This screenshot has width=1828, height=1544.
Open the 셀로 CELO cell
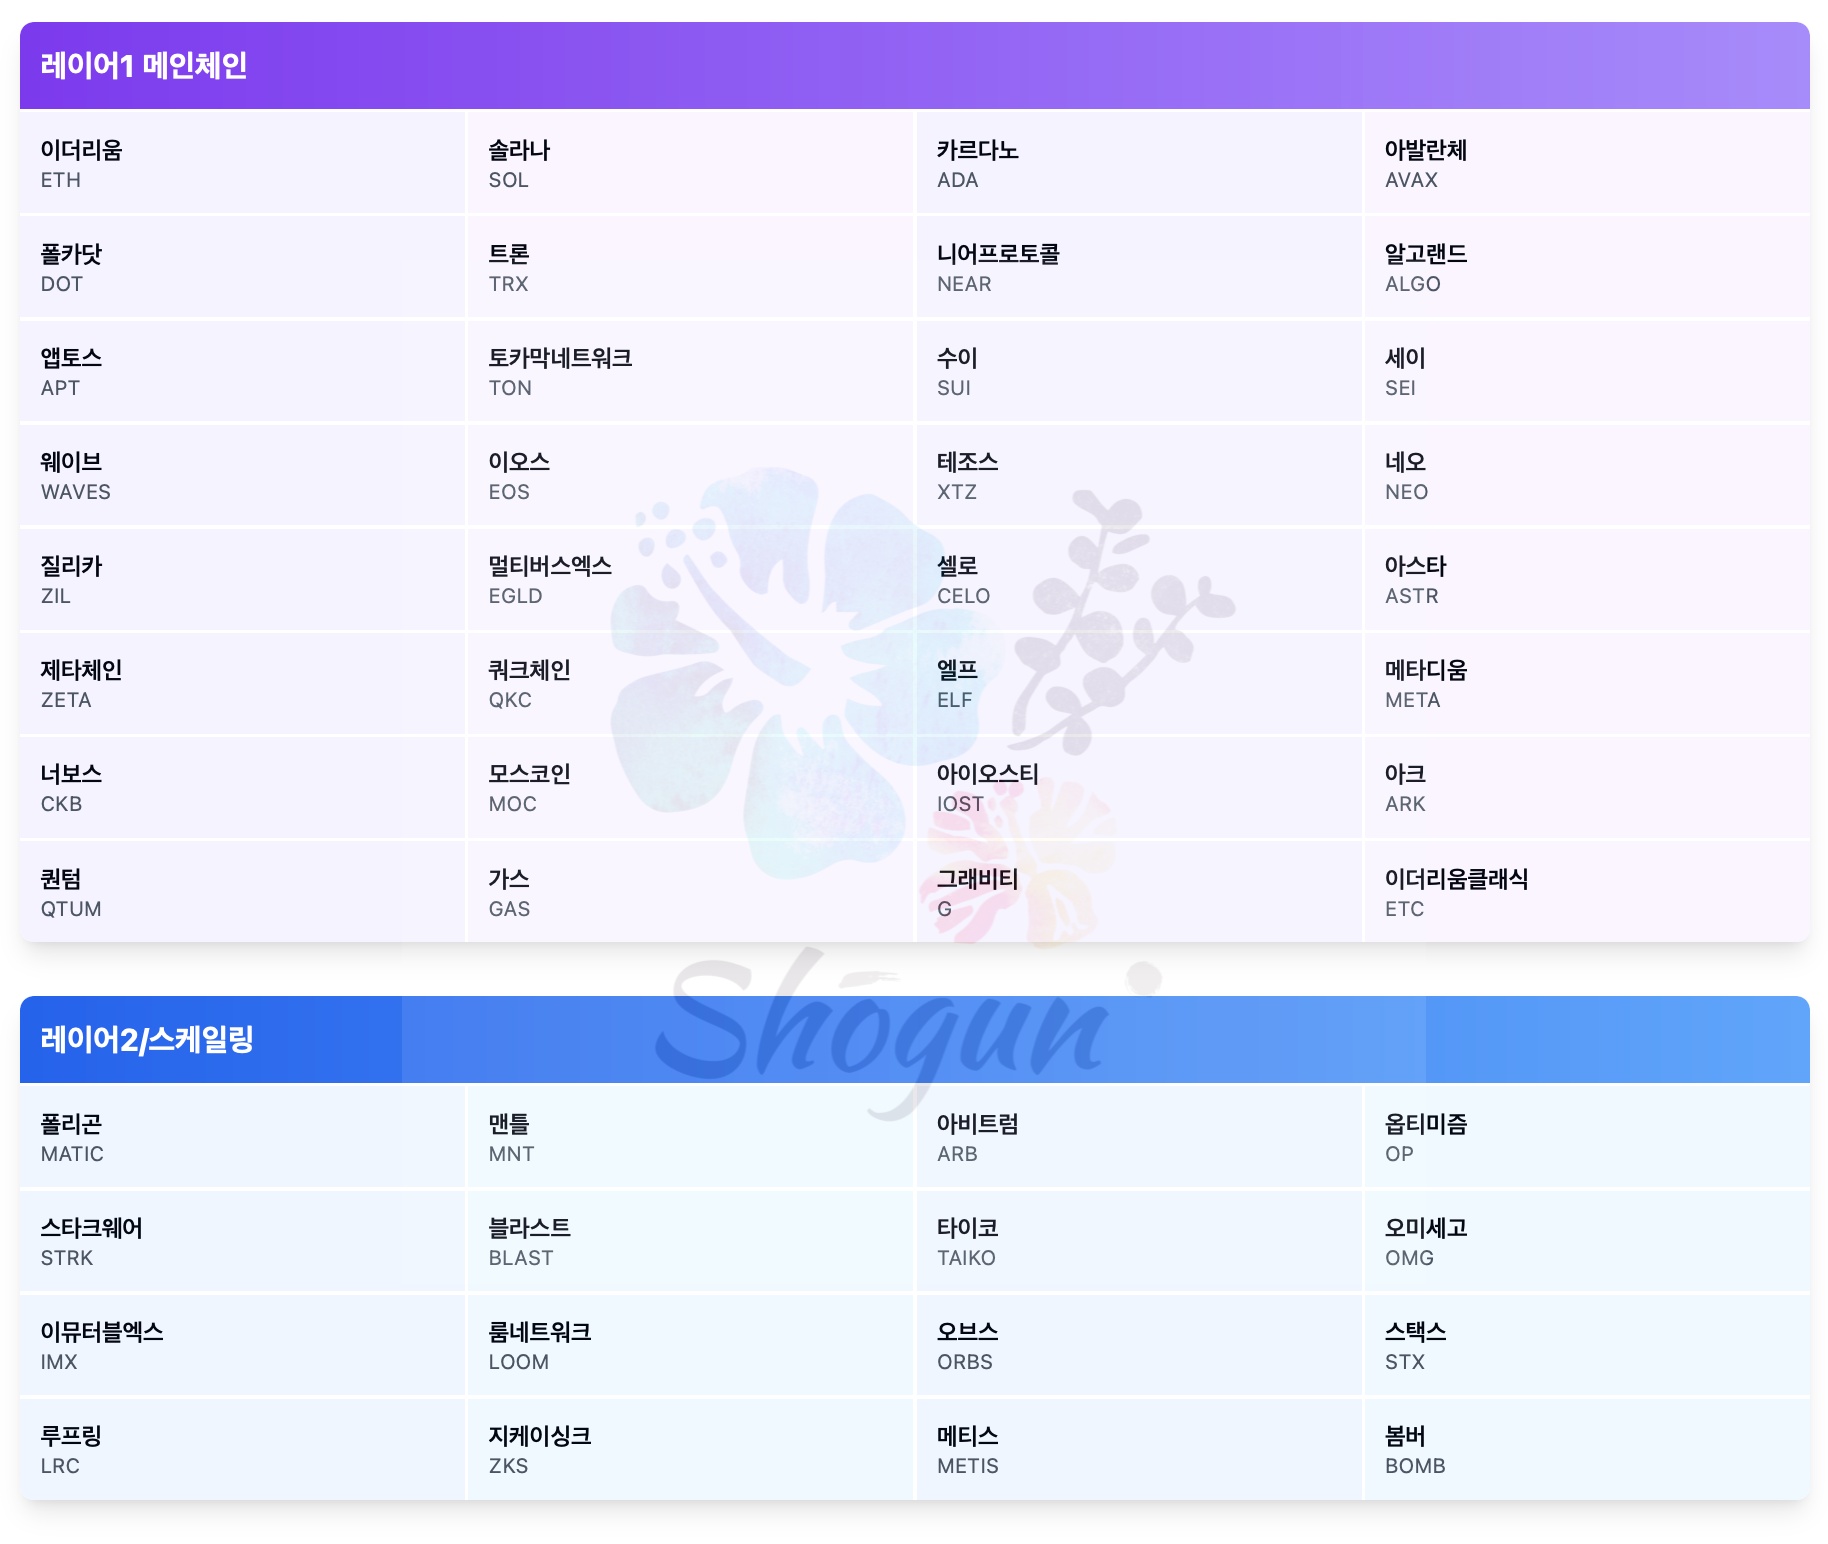[1138, 579]
